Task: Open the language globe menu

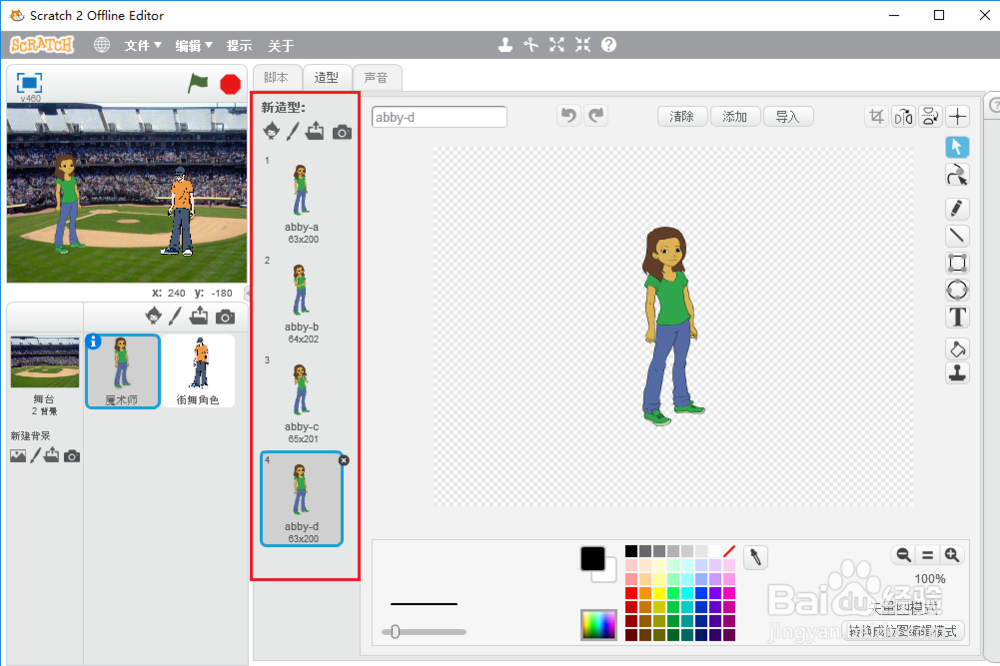Action: pyautogui.click(x=101, y=45)
